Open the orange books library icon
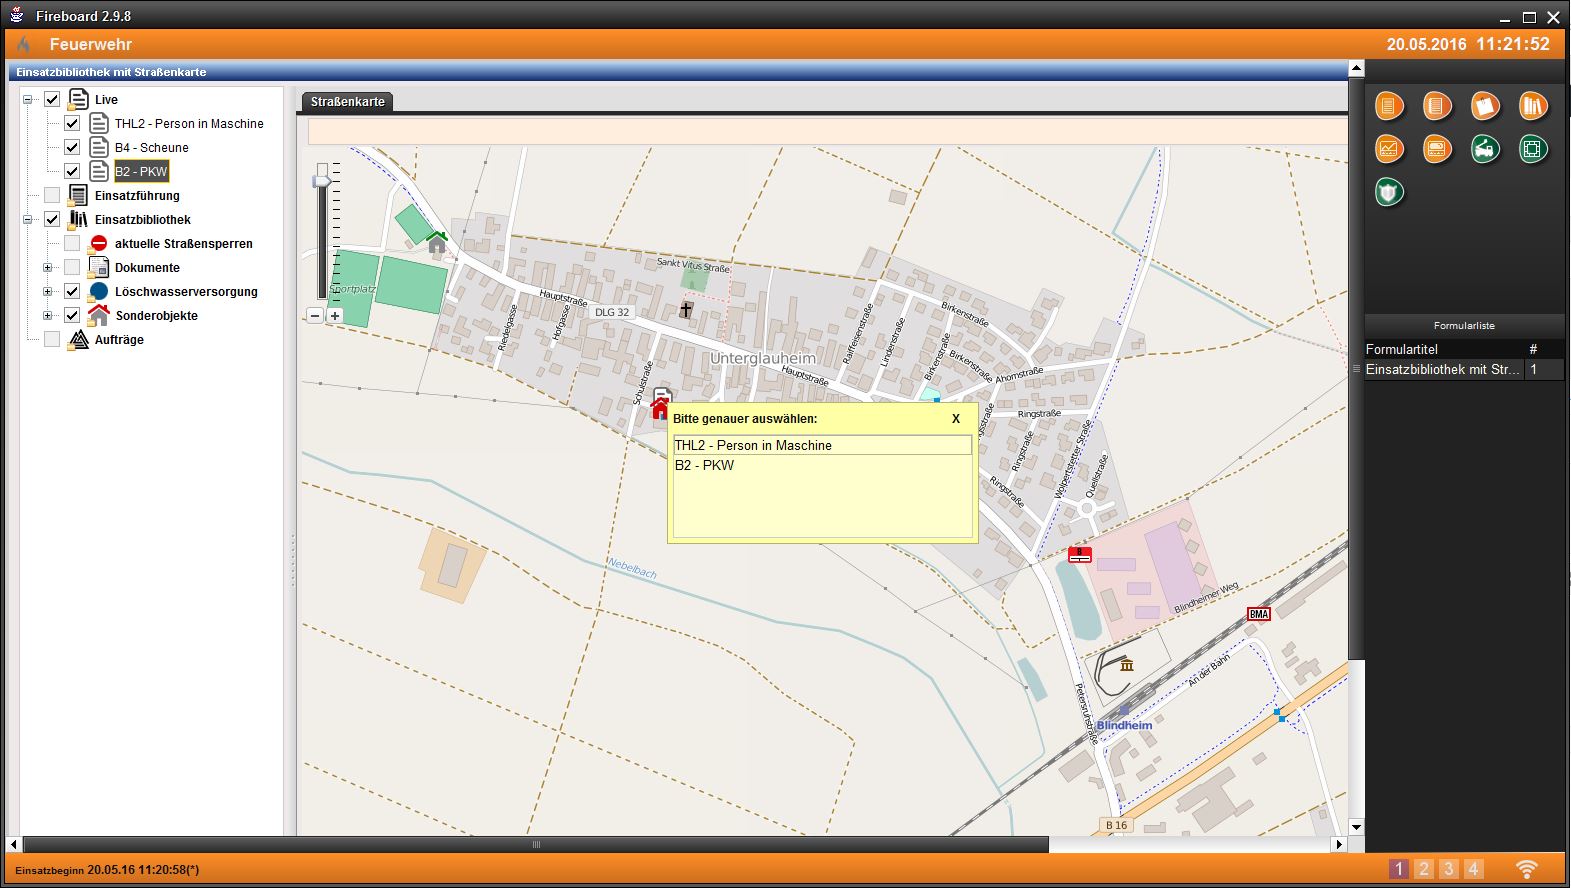 coord(1533,105)
